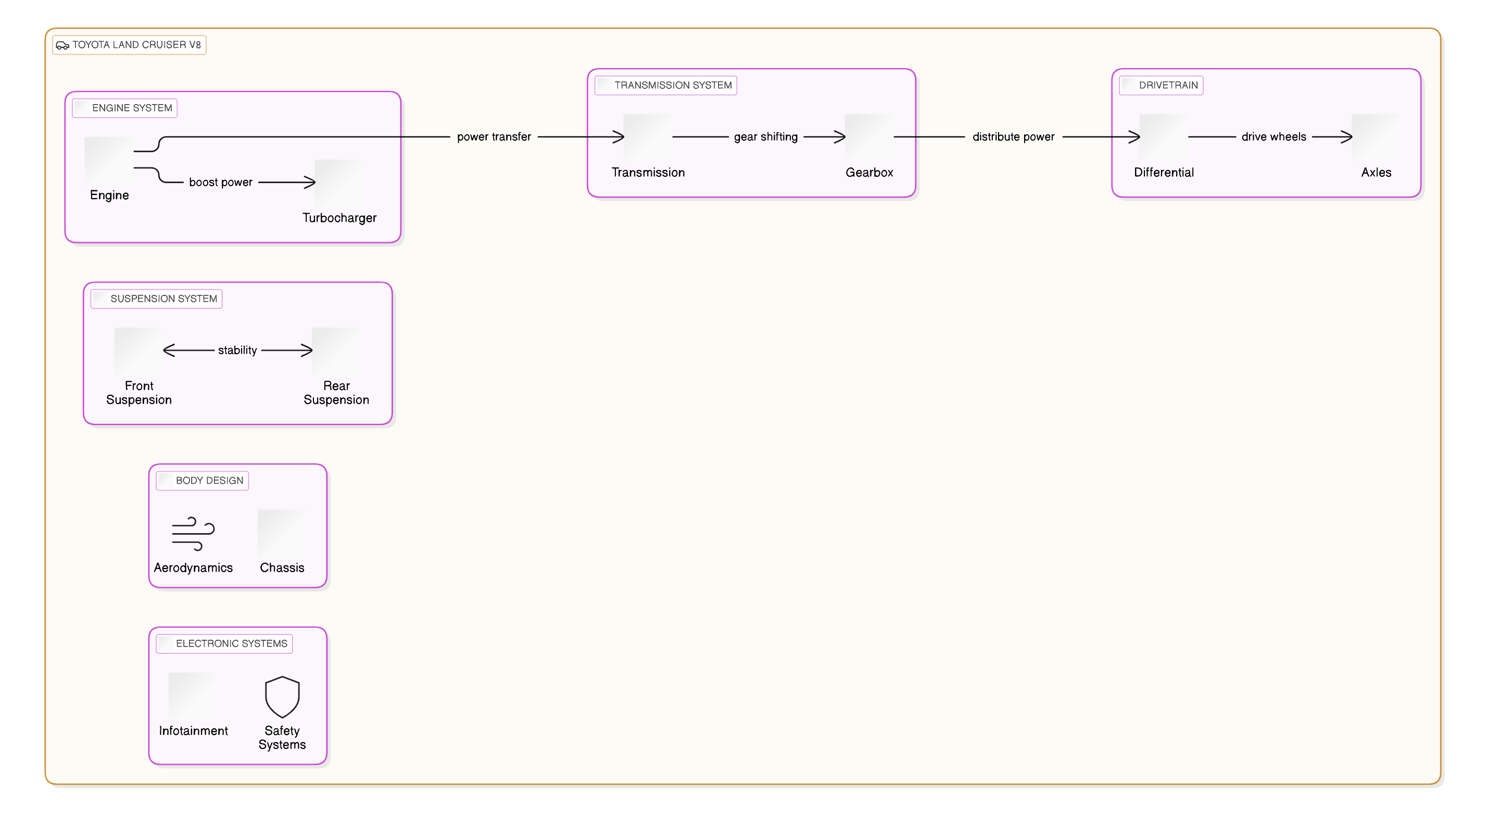The height and width of the screenshot is (827, 1500).
Task: Click the Aerodynamics wind icon
Action: pos(193,534)
